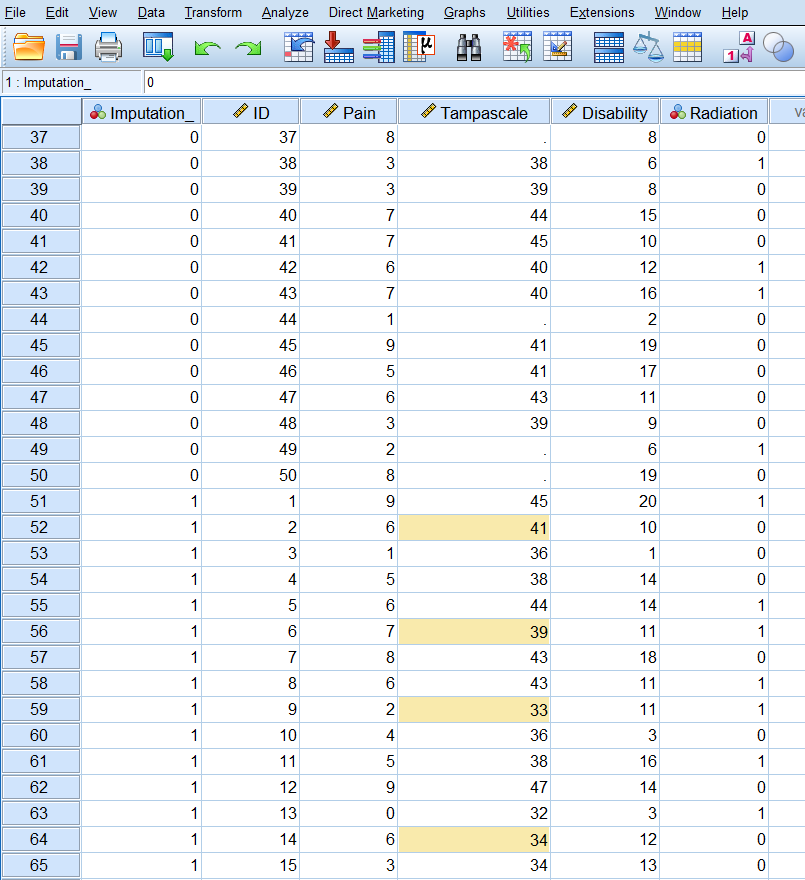This screenshot has width=805, height=880.
Task: Click the Go to Variable icon
Action: coord(339,47)
